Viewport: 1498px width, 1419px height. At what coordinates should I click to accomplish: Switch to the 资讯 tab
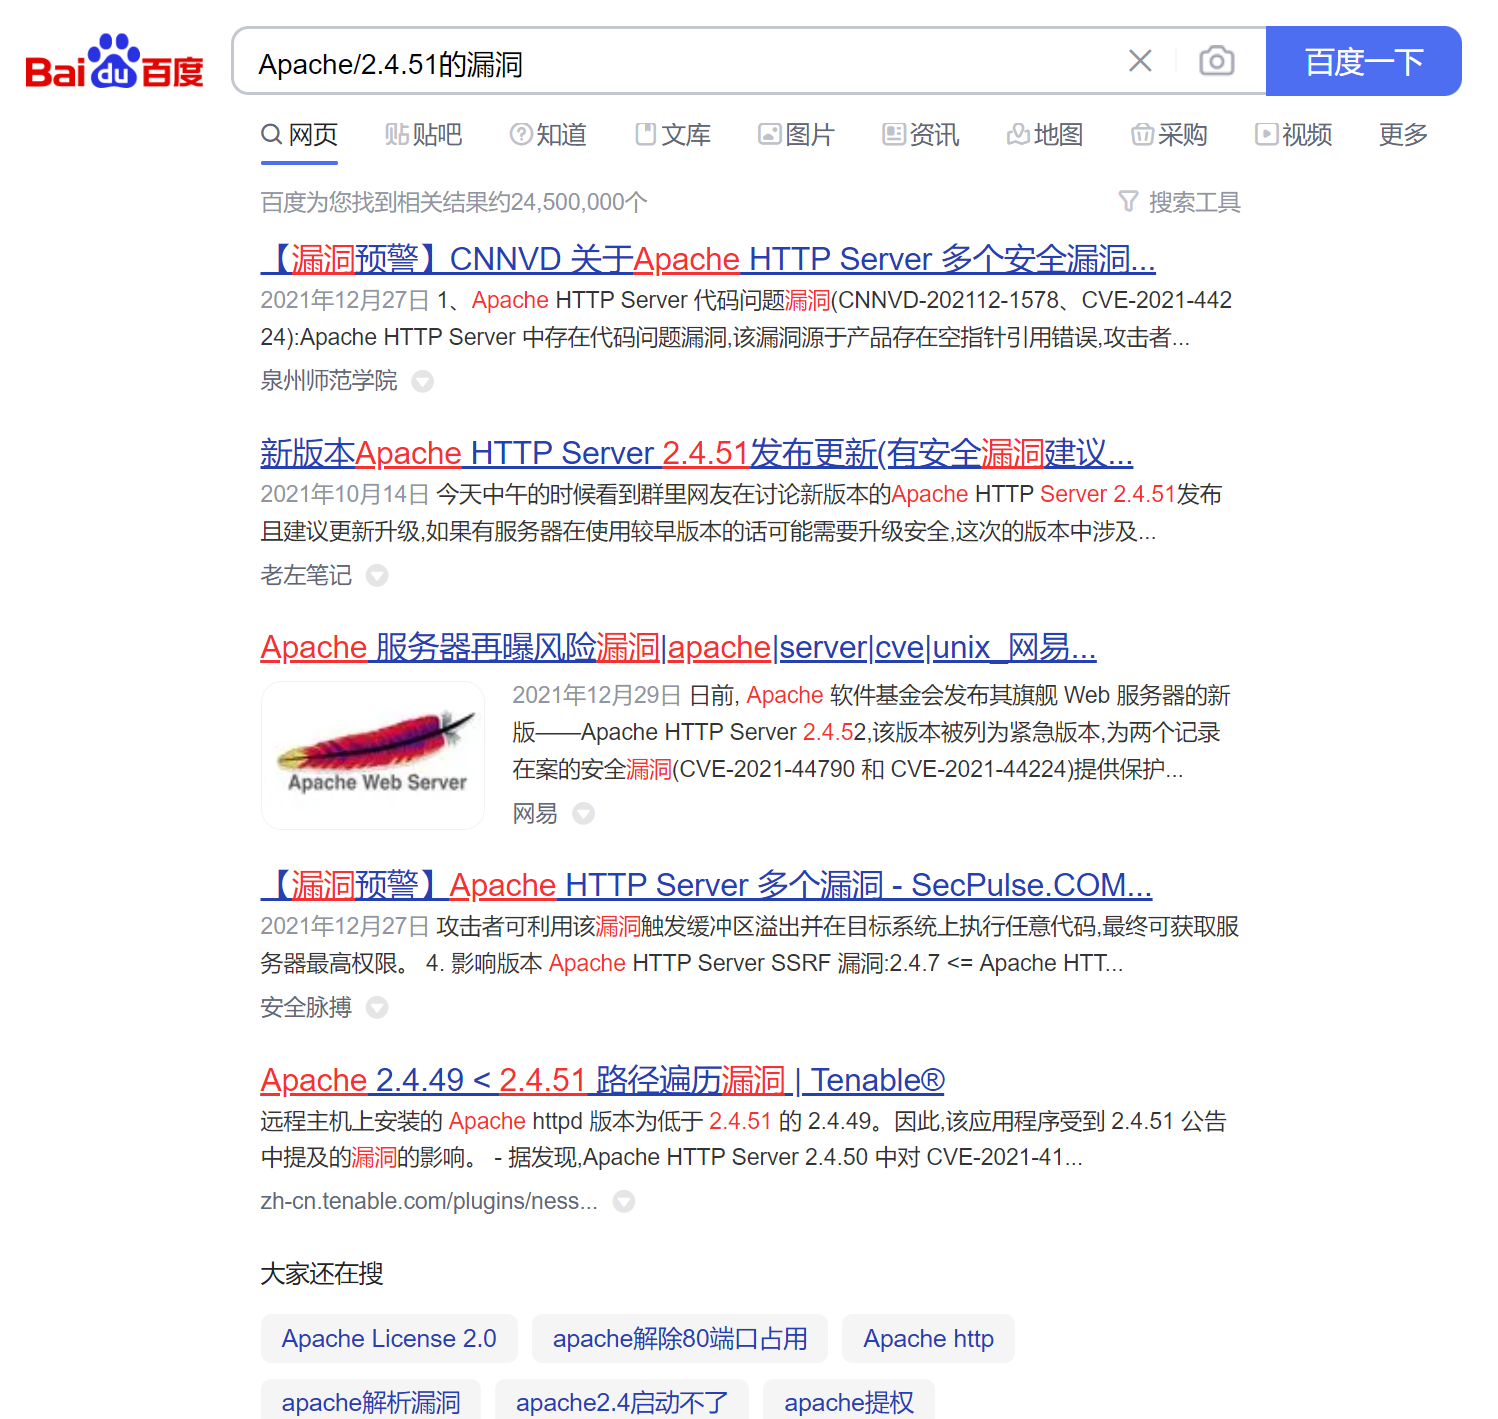tap(921, 135)
